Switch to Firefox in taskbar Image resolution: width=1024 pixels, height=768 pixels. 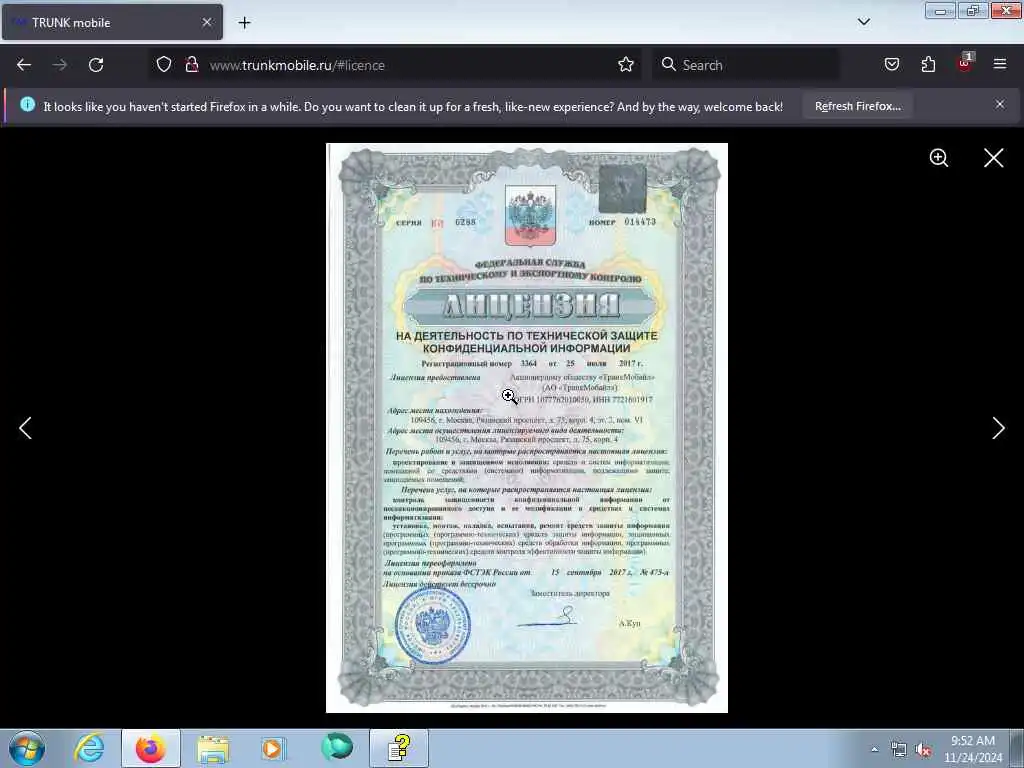(x=151, y=748)
